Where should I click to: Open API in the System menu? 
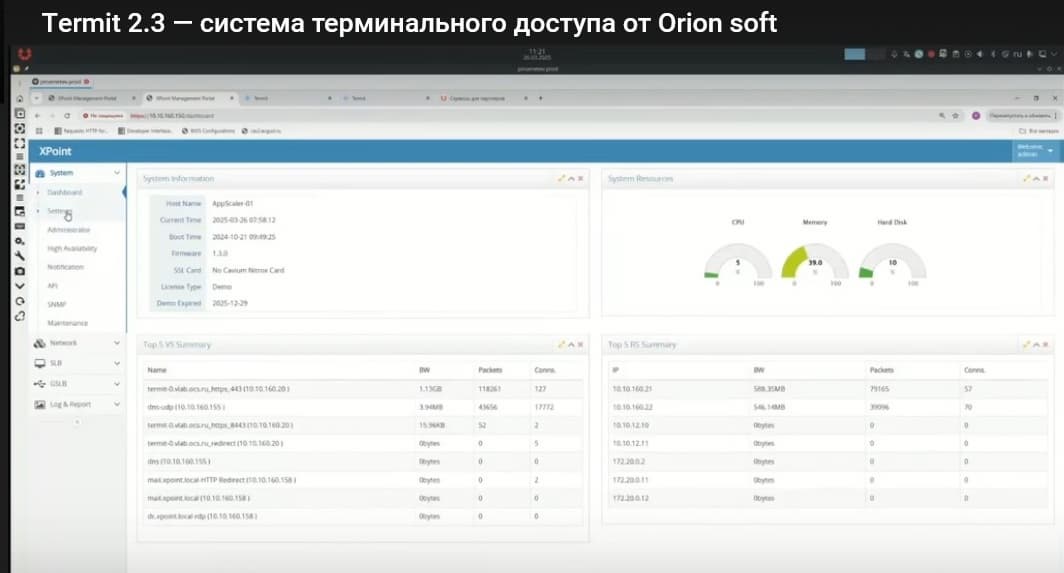pos(52,286)
